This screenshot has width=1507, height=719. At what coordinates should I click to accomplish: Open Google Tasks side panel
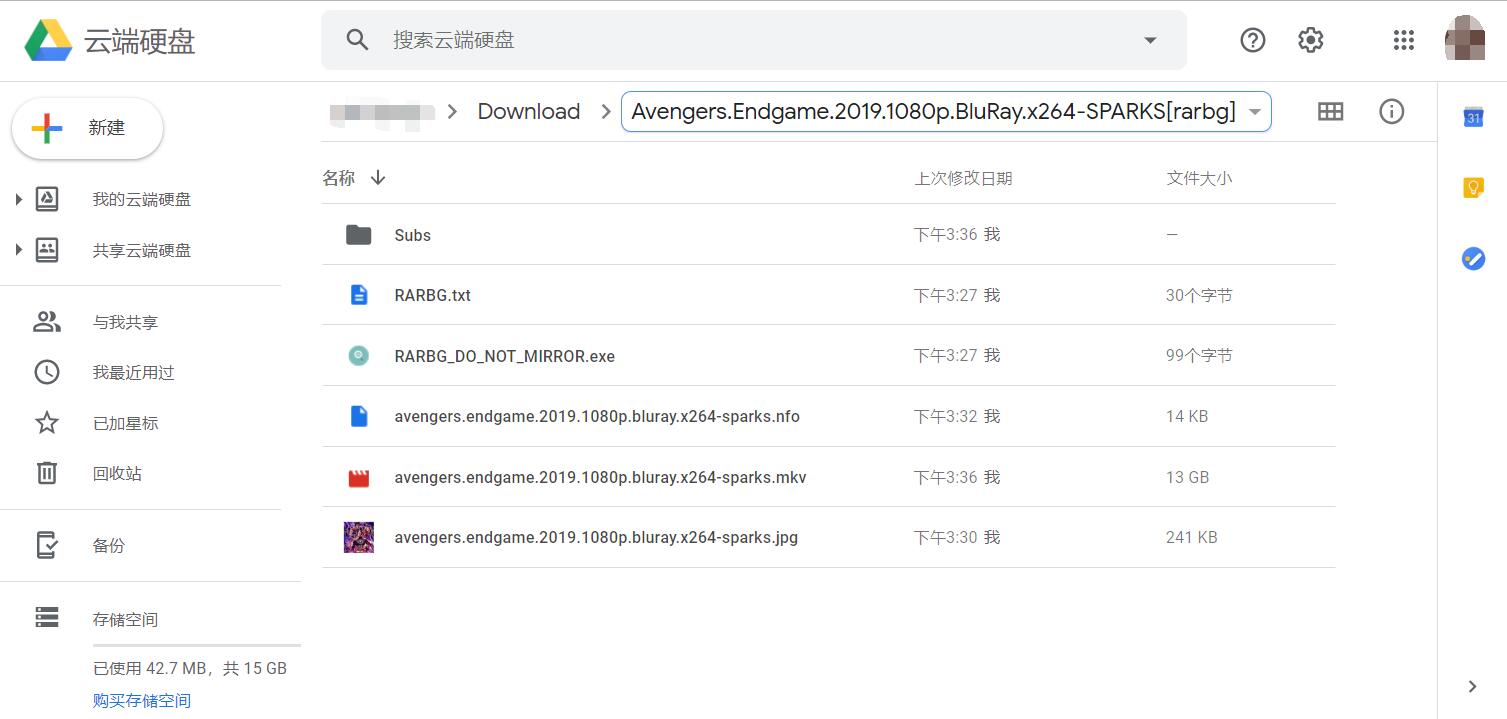tap(1473, 259)
